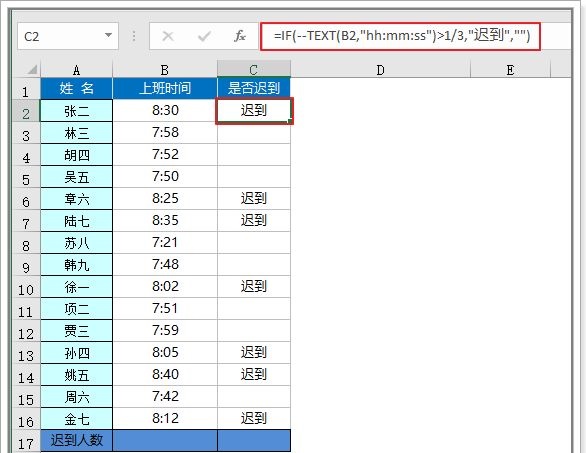The height and width of the screenshot is (453, 586).
Task: Select cell B14 showing 8:40
Action: (x=165, y=374)
